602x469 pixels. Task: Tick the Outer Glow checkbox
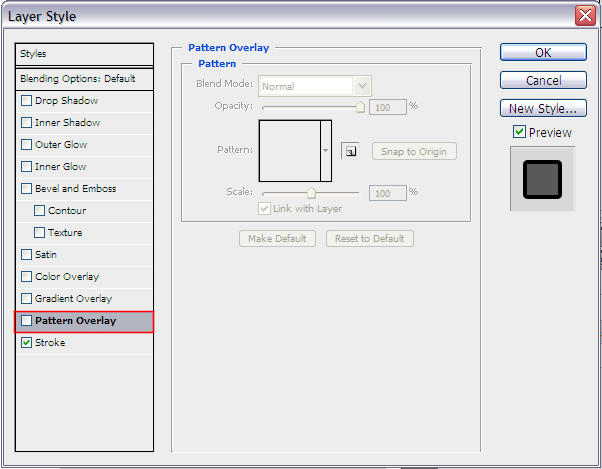coord(26,145)
